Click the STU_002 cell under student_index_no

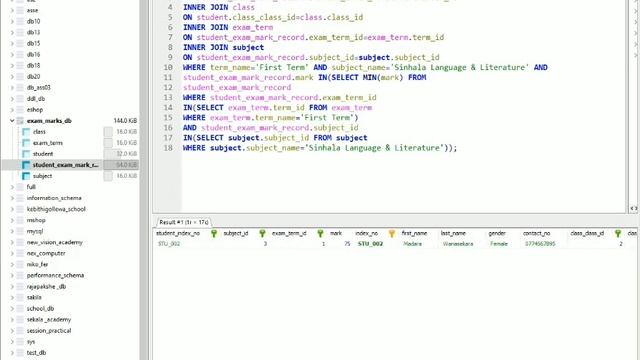[169, 244]
